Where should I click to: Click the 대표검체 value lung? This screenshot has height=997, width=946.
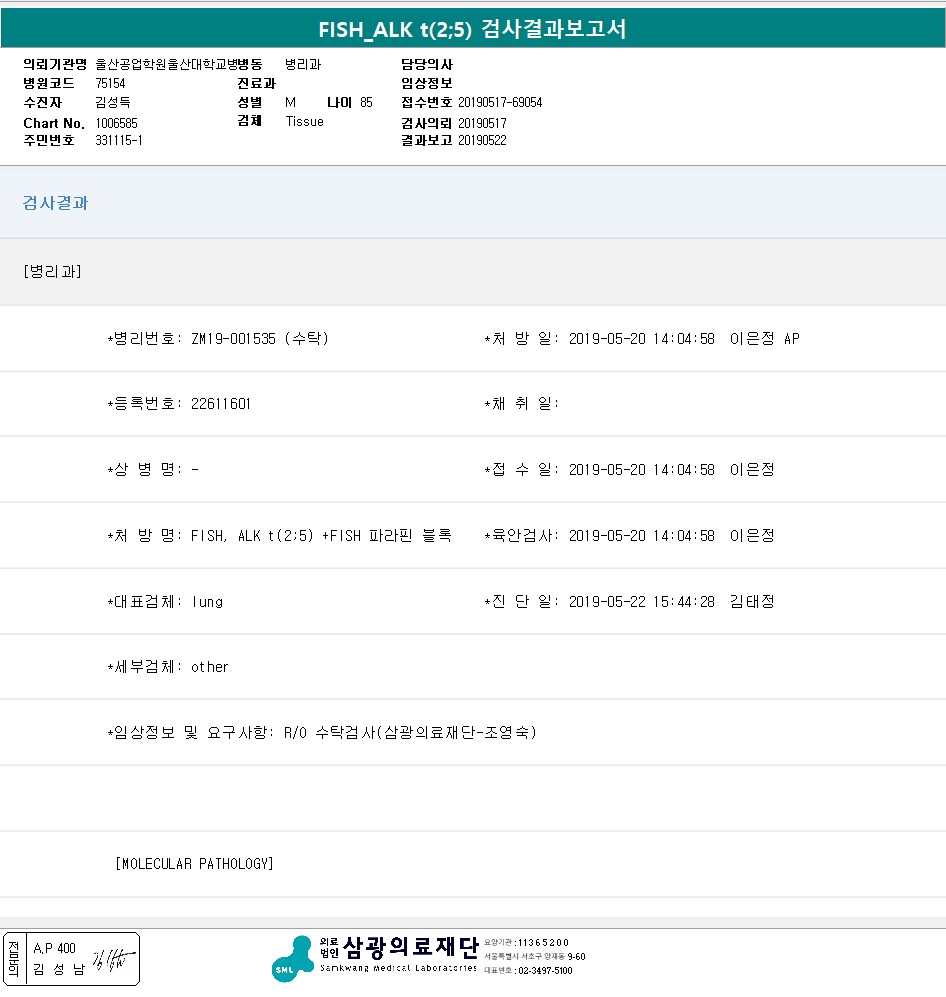[207, 602]
